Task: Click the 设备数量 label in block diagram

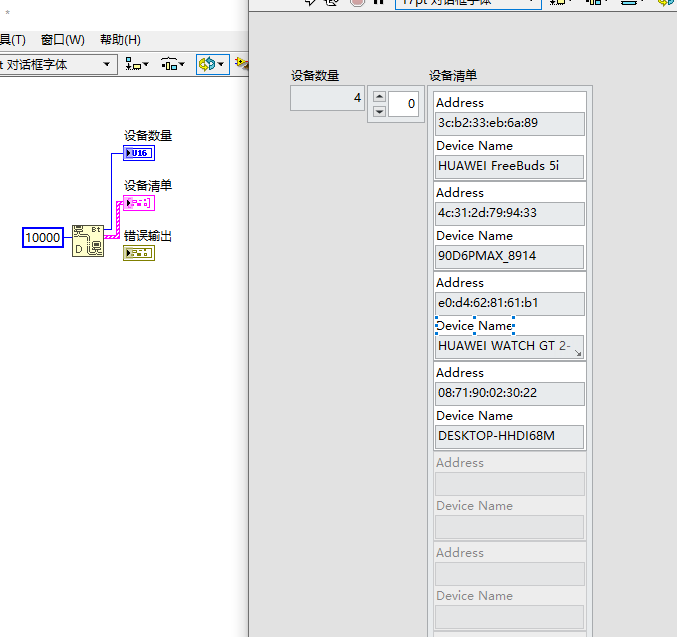Action: tap(148, 136)
